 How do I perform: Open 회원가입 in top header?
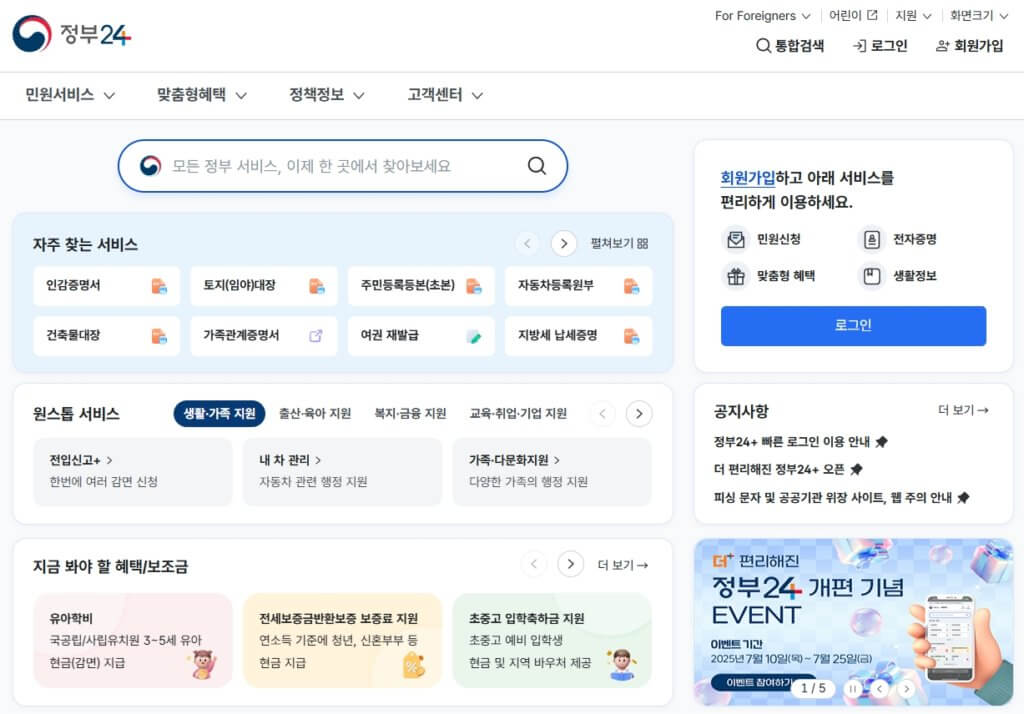click(x=970, y=46)
